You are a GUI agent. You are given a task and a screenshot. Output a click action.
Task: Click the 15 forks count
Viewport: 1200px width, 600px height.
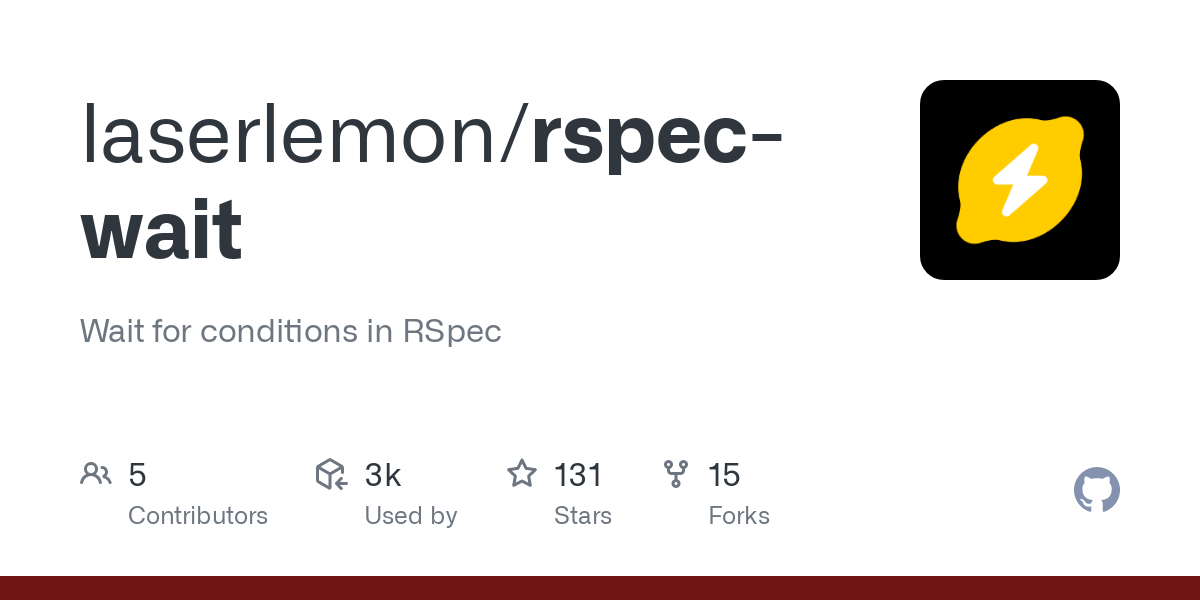point(724,475)
